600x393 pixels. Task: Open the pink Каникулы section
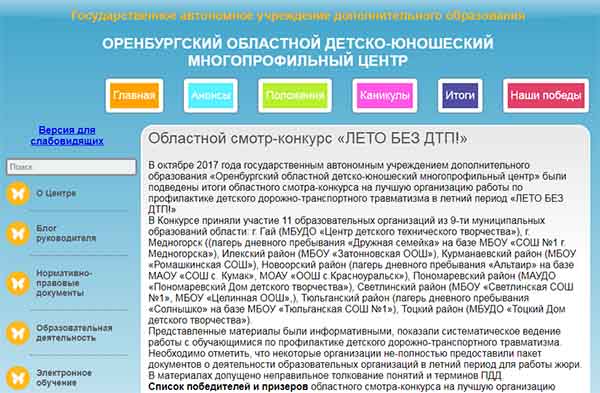click(x=385, y=96)
